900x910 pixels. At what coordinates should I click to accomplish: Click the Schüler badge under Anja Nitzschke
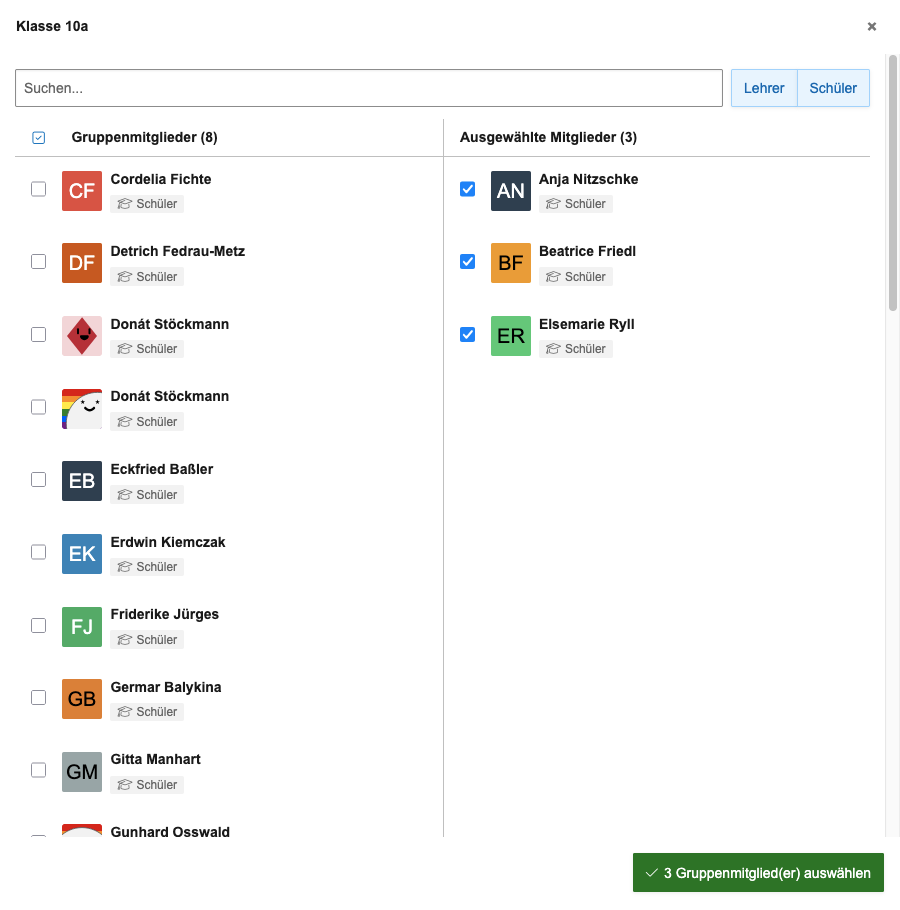click(576, 204)
